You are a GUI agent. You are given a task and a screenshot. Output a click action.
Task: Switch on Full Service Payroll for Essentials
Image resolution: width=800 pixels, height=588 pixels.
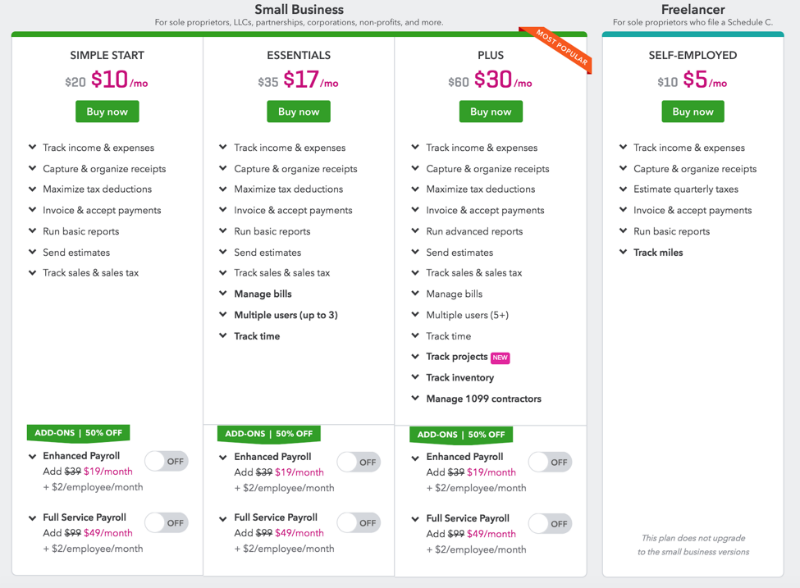pyautogui.click(x=358, y=522)
